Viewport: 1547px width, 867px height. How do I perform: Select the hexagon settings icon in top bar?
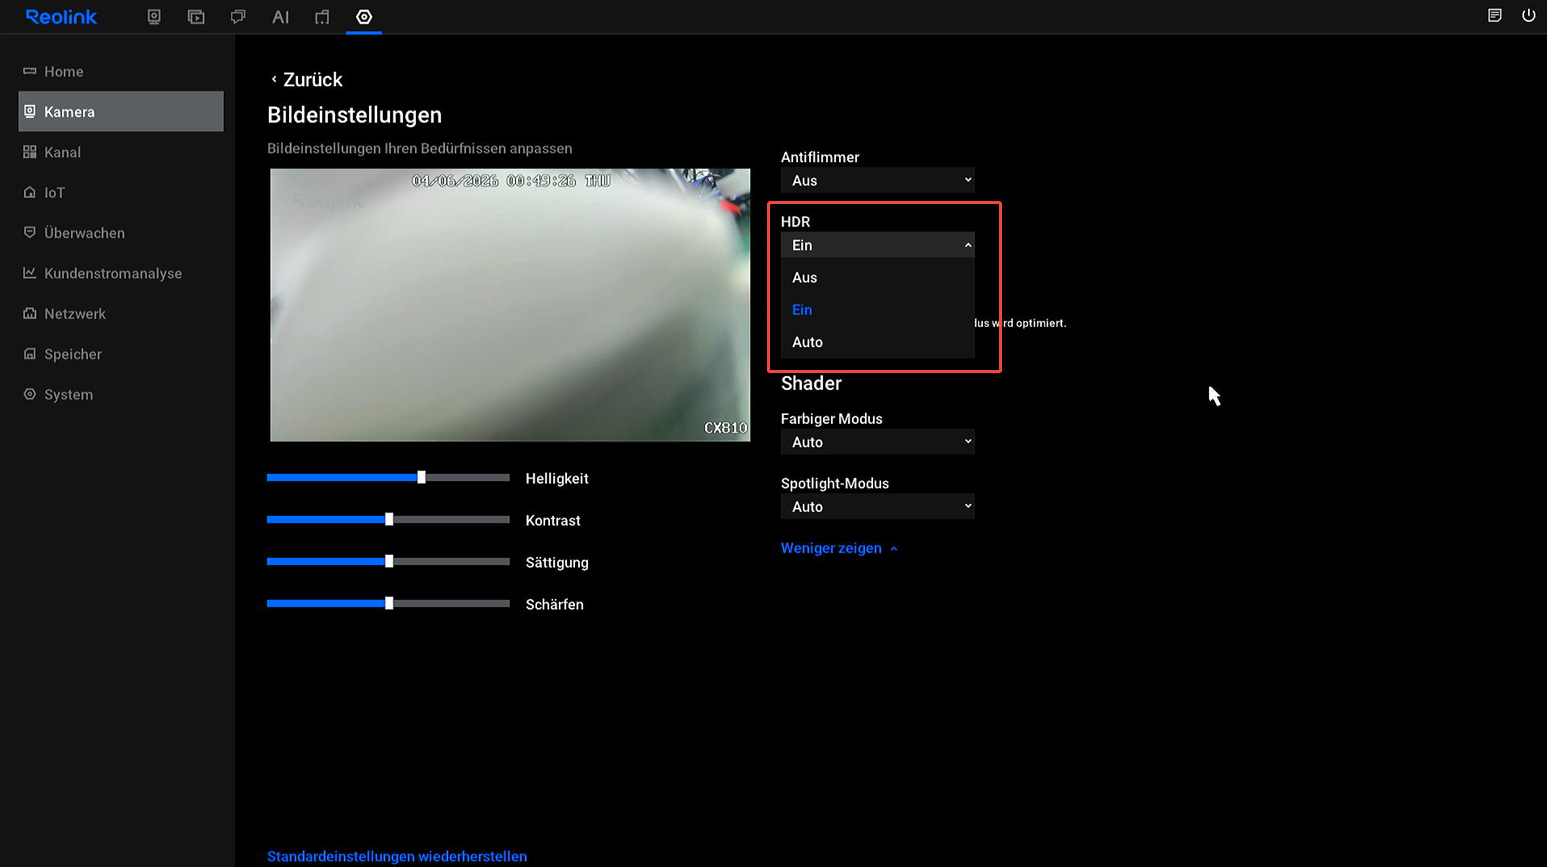pos(364,17)
